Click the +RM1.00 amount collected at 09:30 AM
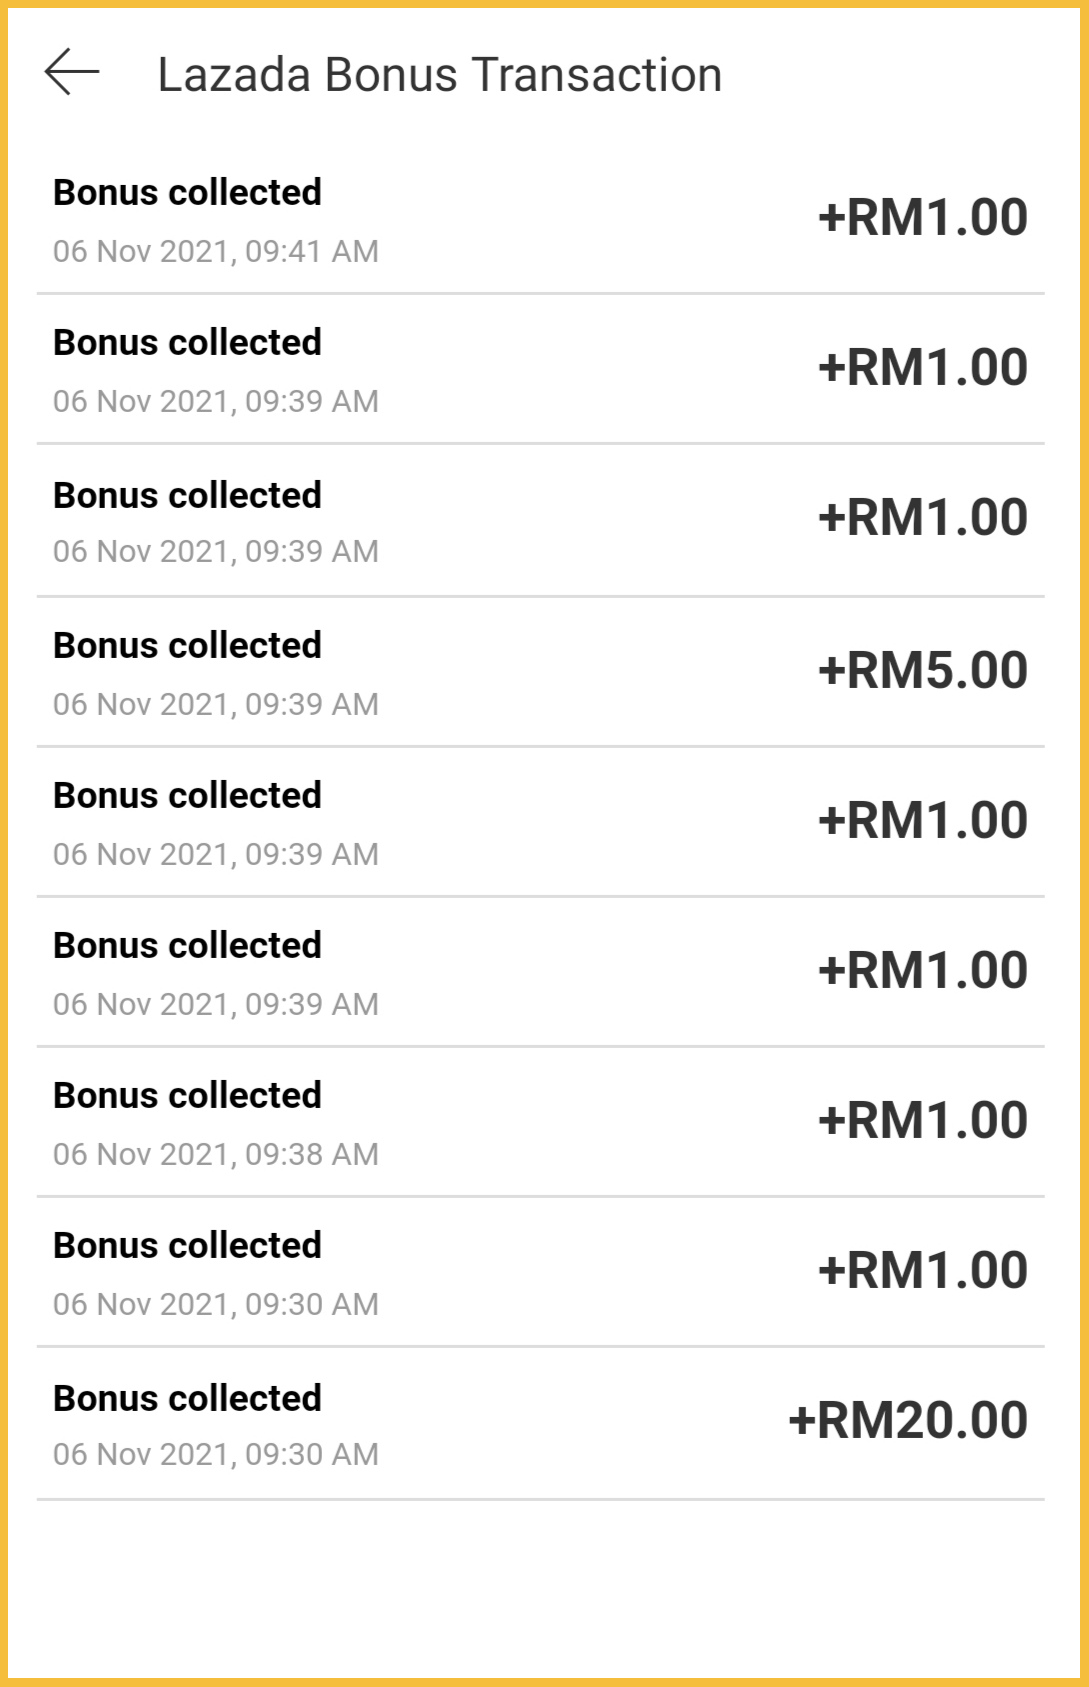This screenshot has height=1687, width=1089. [922, 1270]
